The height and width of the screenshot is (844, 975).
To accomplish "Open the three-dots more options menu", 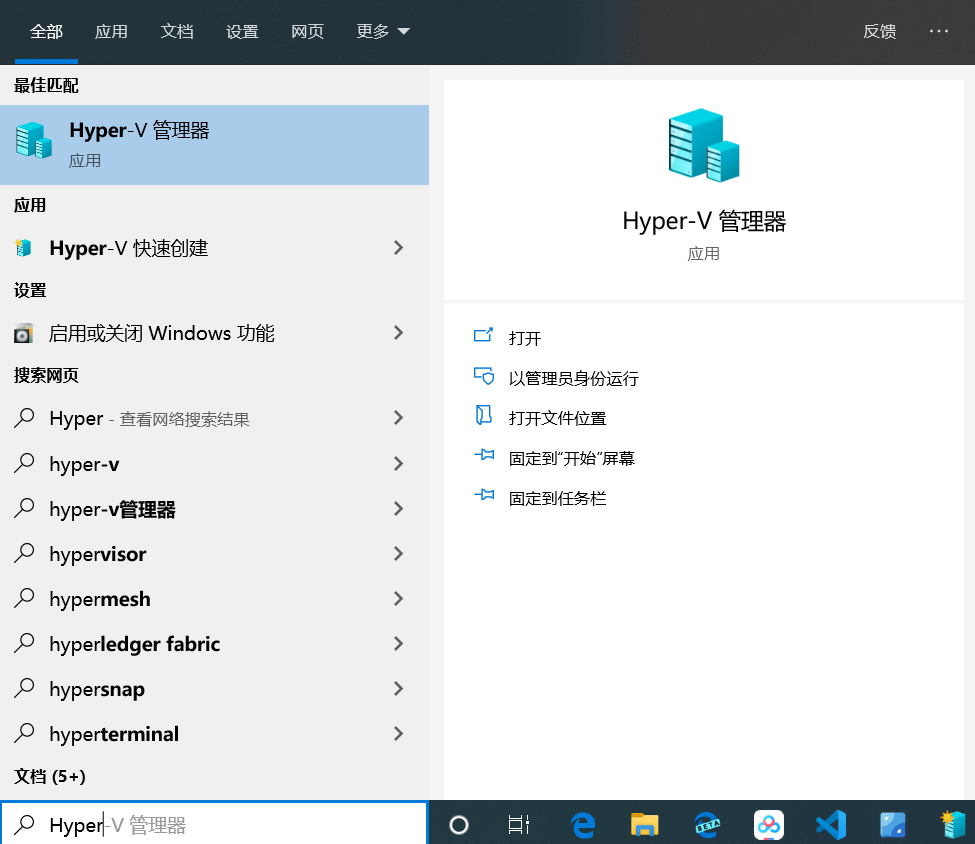I will [938, 31].
